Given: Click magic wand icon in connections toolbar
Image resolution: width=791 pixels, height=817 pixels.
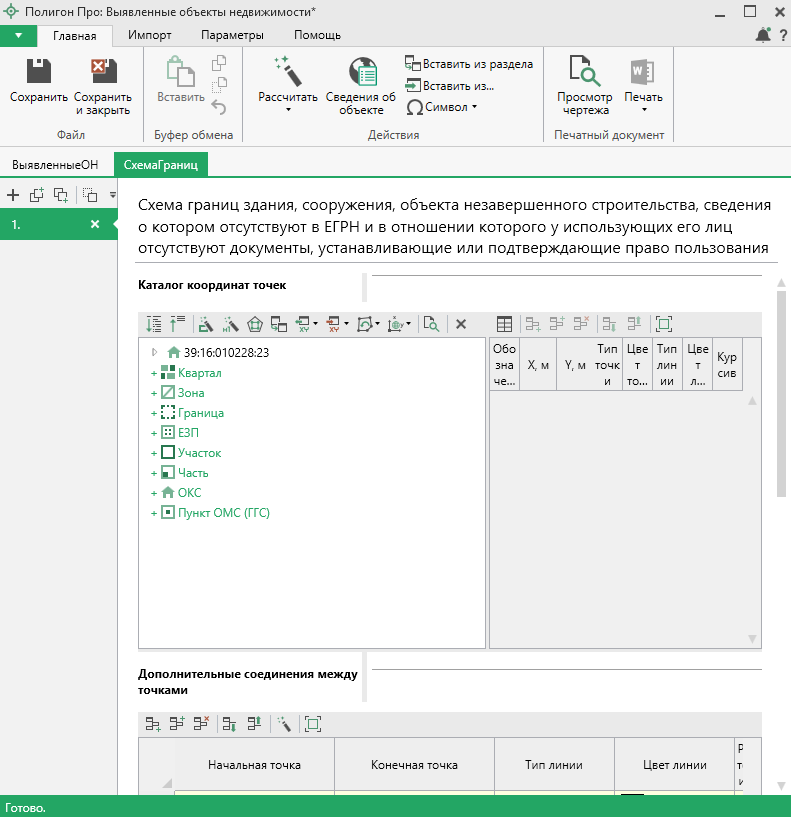Looking at the screenshot, I should click(x=284, y=724).
